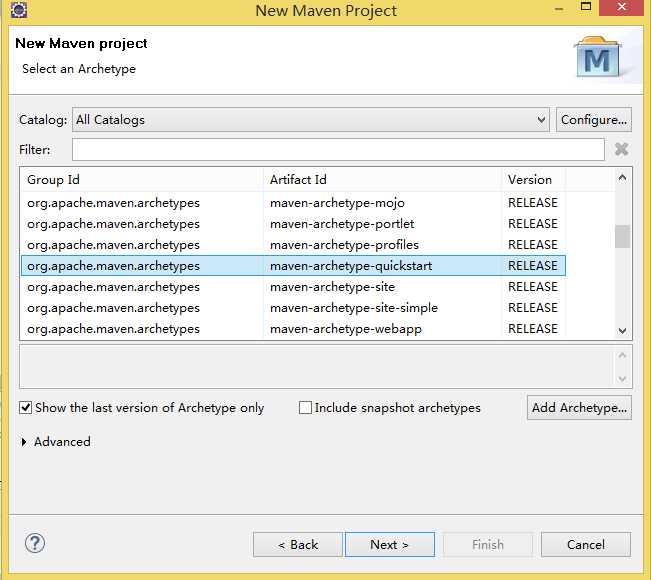
Task: Click archetype list scroll up arrow
Action: click(622, 178)
